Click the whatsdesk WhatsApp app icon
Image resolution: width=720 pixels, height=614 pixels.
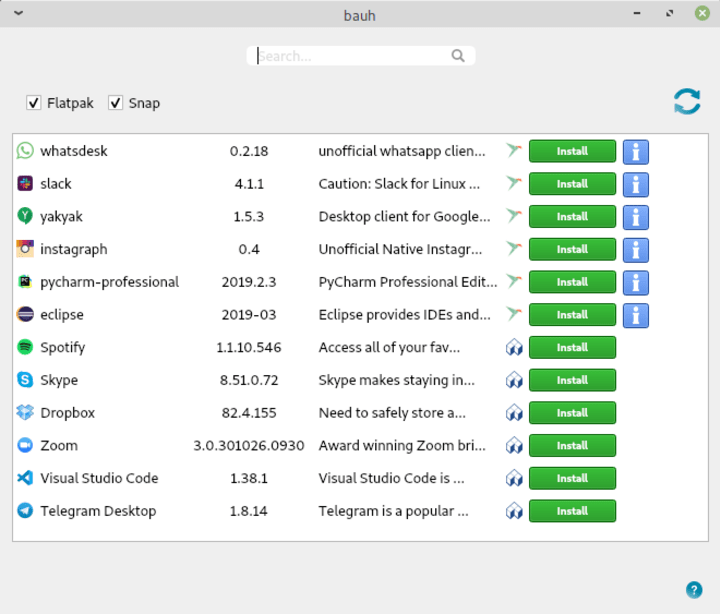coord(25,151)
